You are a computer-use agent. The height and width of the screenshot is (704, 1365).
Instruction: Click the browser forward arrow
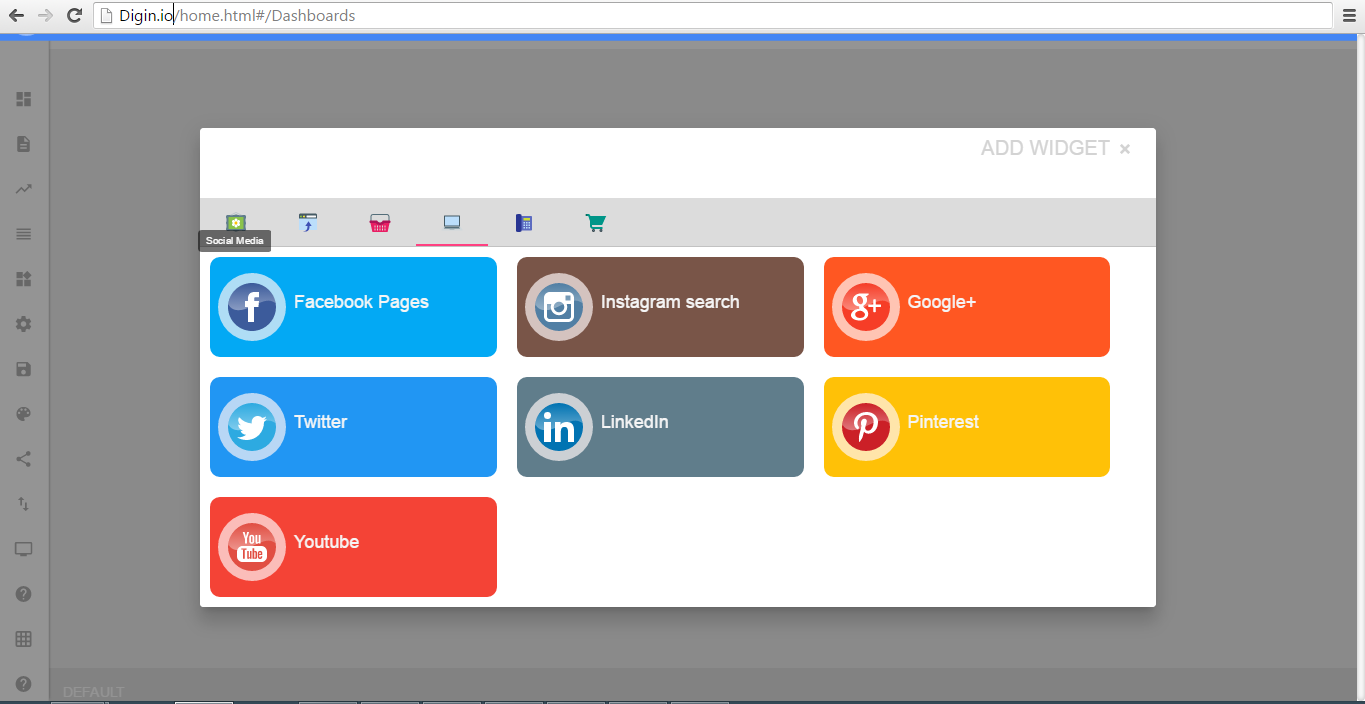click(45, 15)
